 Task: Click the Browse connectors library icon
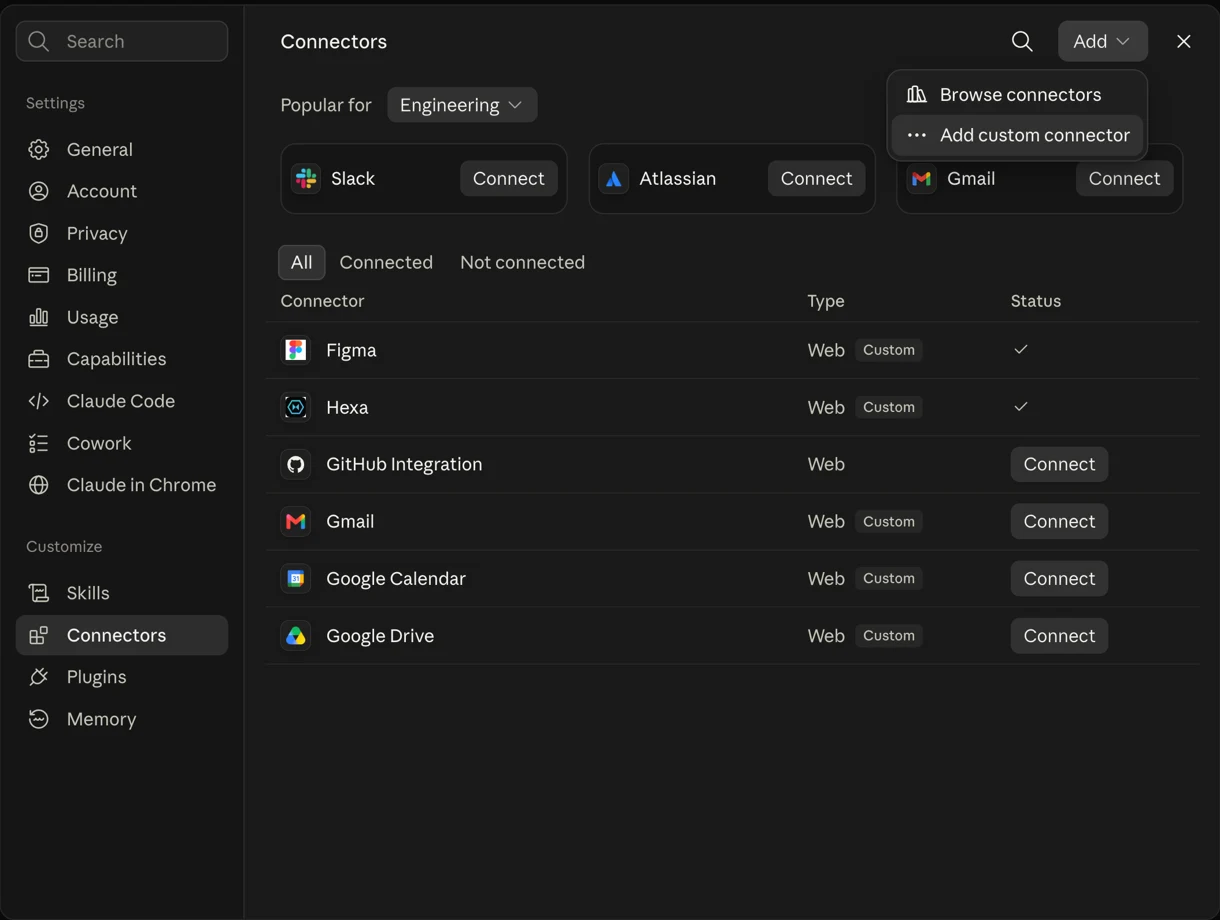click(917, 94)
